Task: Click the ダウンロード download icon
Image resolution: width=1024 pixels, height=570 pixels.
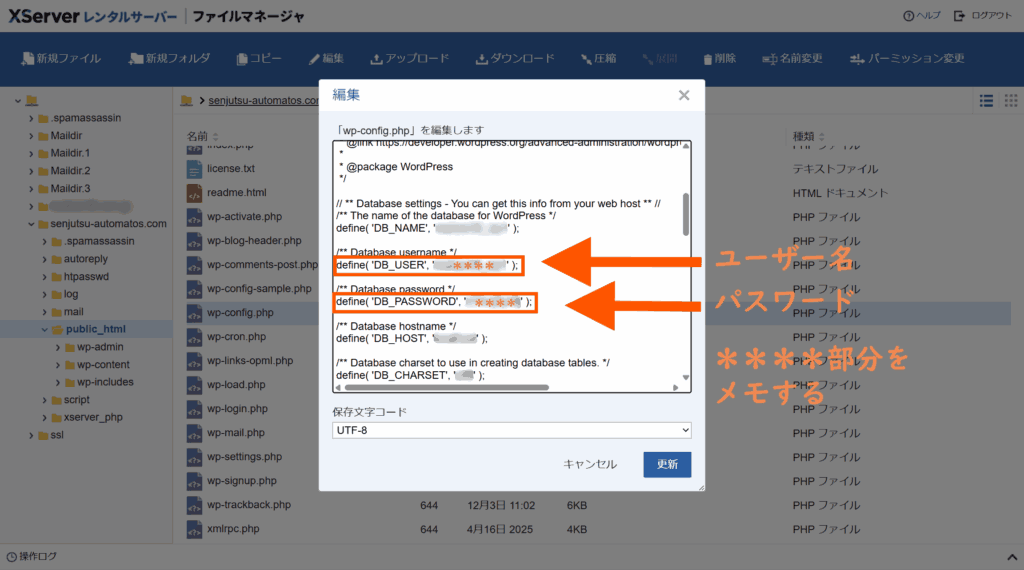Action: 482,59
